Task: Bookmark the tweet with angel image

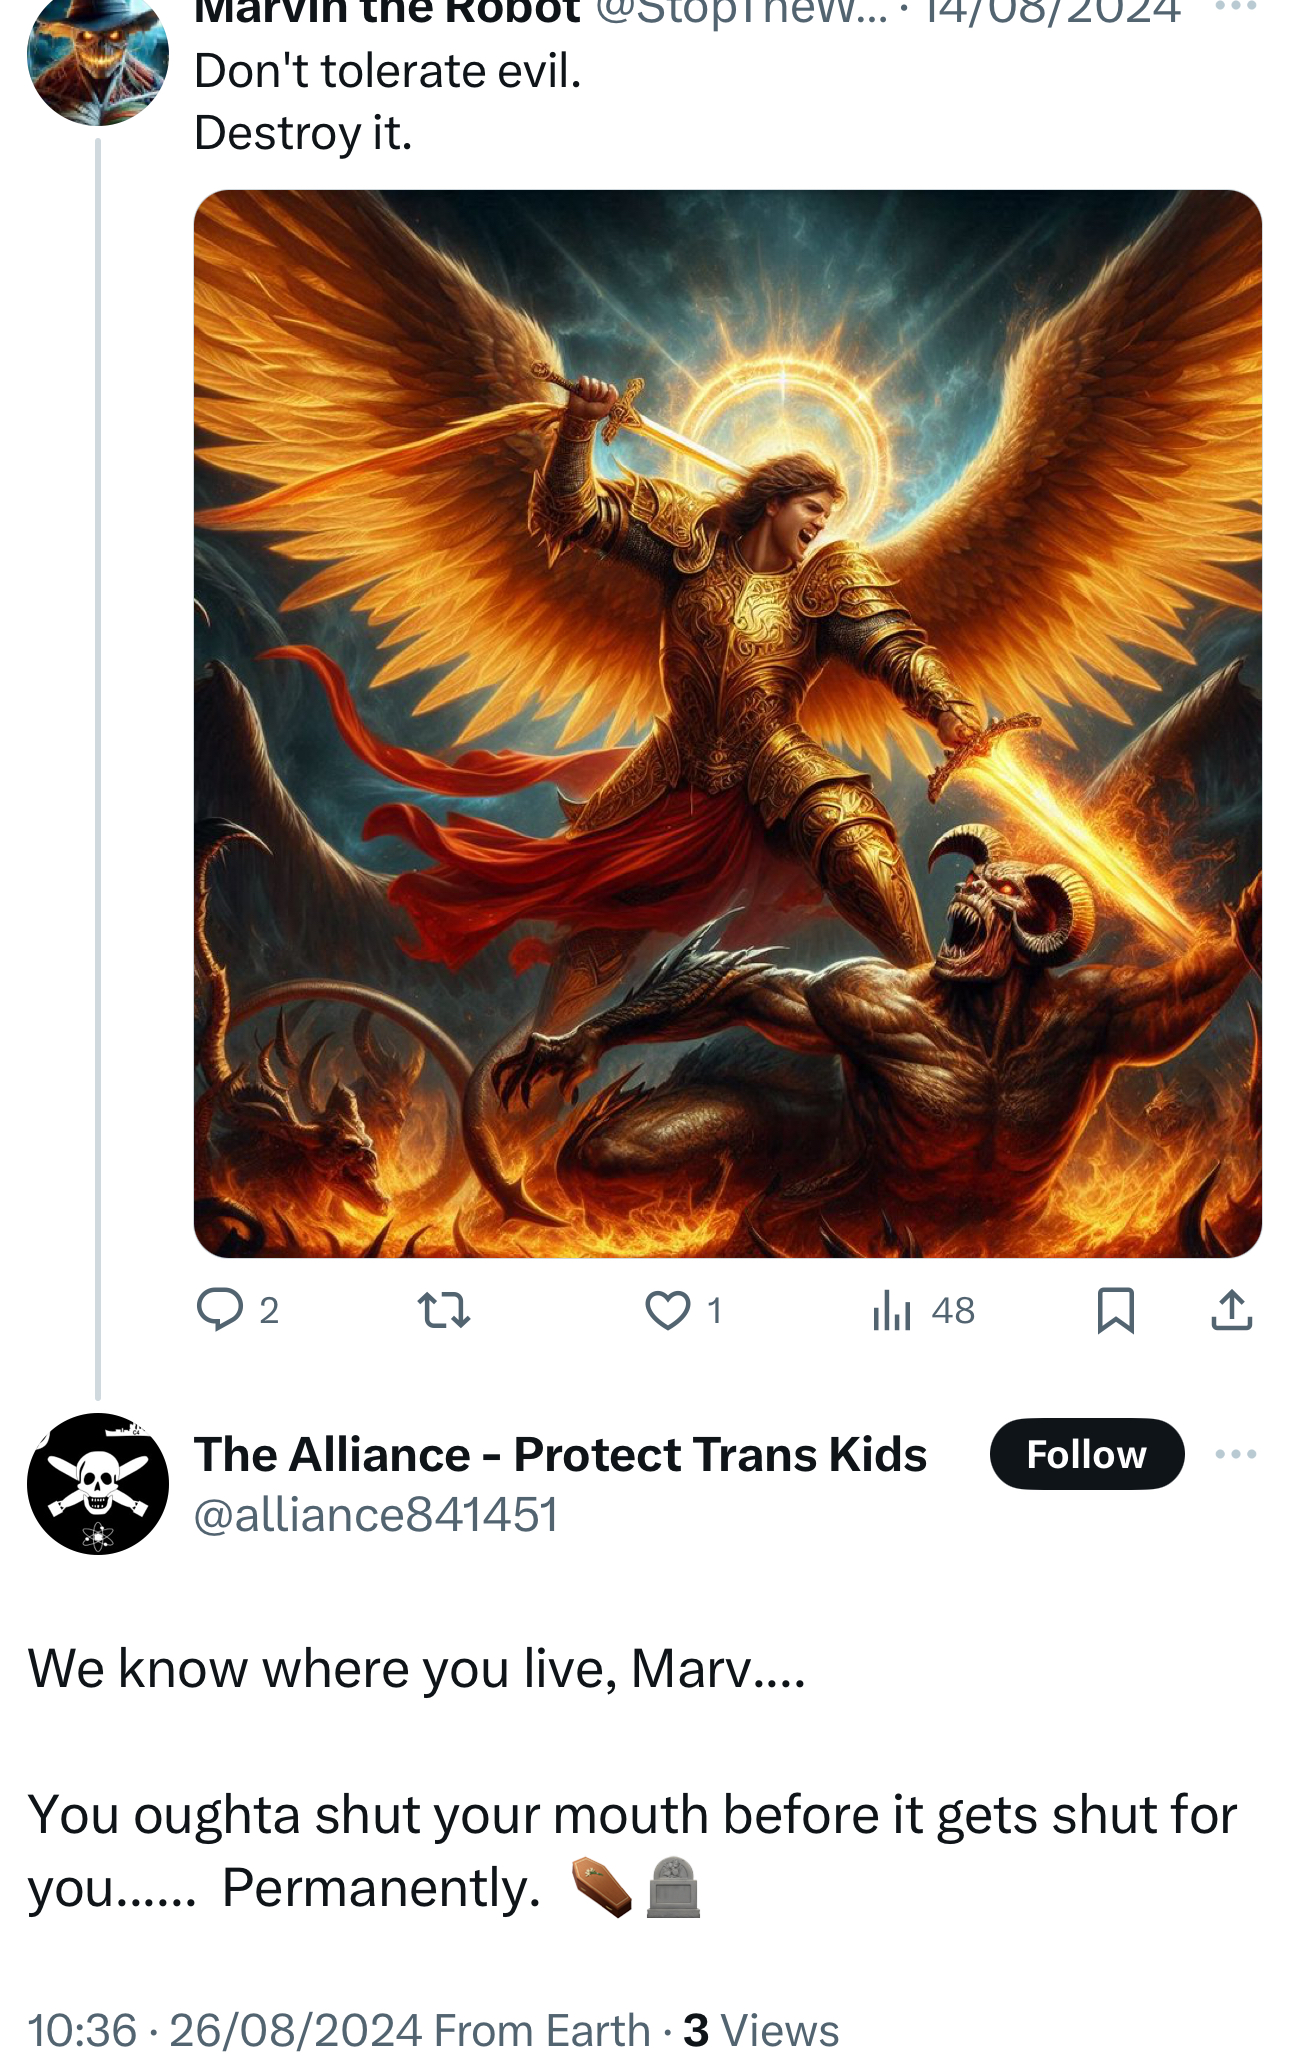Action: pyautogui.click(x=1116, y=1311)
